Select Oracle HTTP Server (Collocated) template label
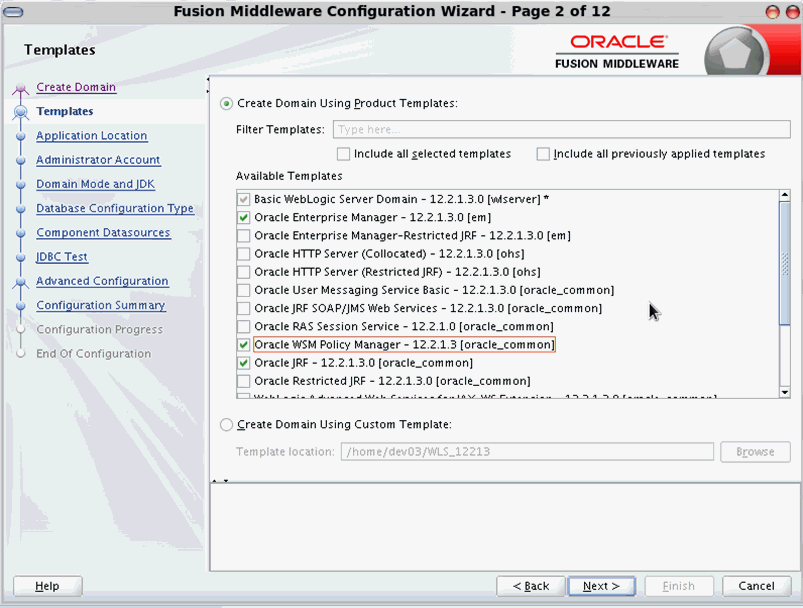 pos(389,254)
